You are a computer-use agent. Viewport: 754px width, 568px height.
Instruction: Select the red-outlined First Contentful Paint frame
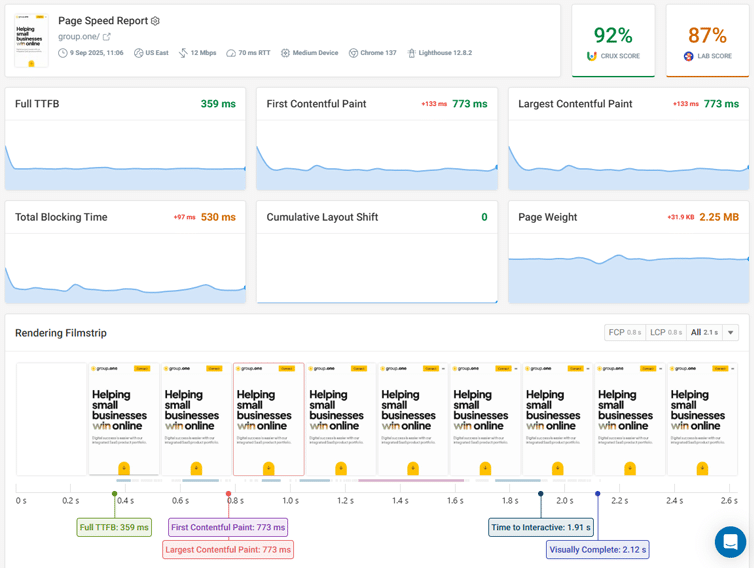[x=268, y=418]
